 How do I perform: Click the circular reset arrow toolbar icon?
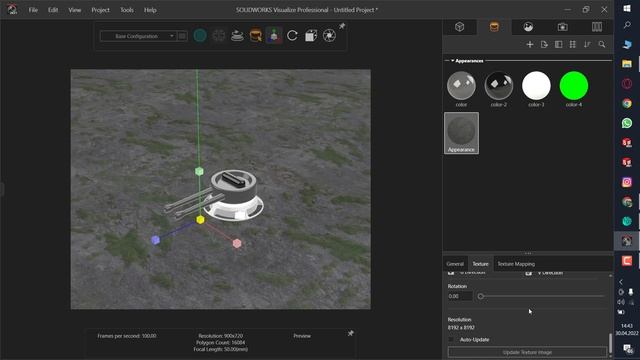tap(292, 36)
